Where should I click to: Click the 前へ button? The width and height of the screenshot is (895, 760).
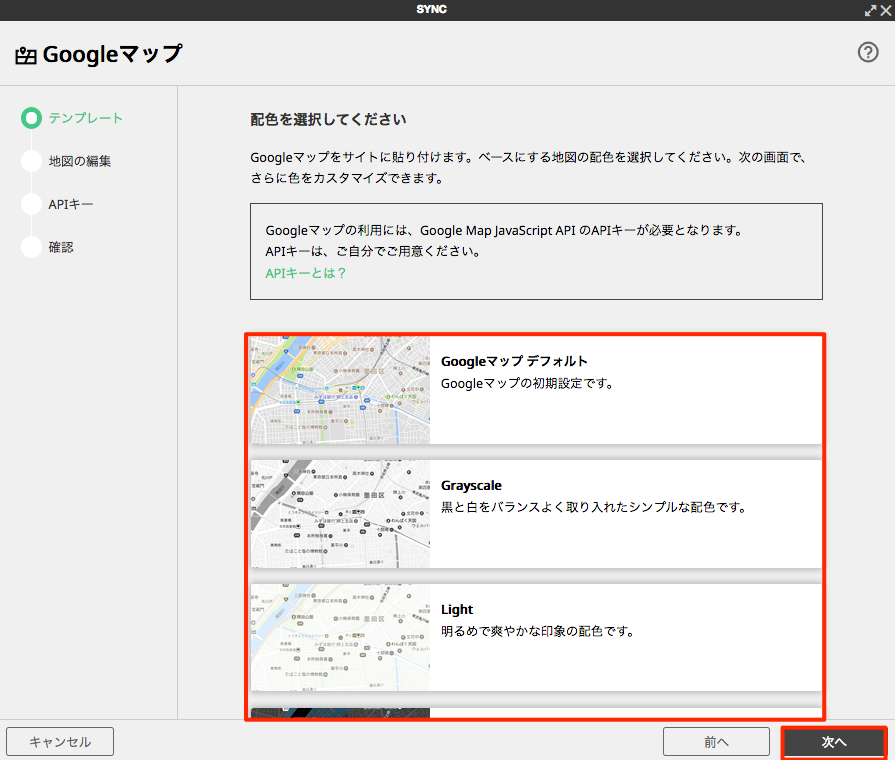point(716,742)
